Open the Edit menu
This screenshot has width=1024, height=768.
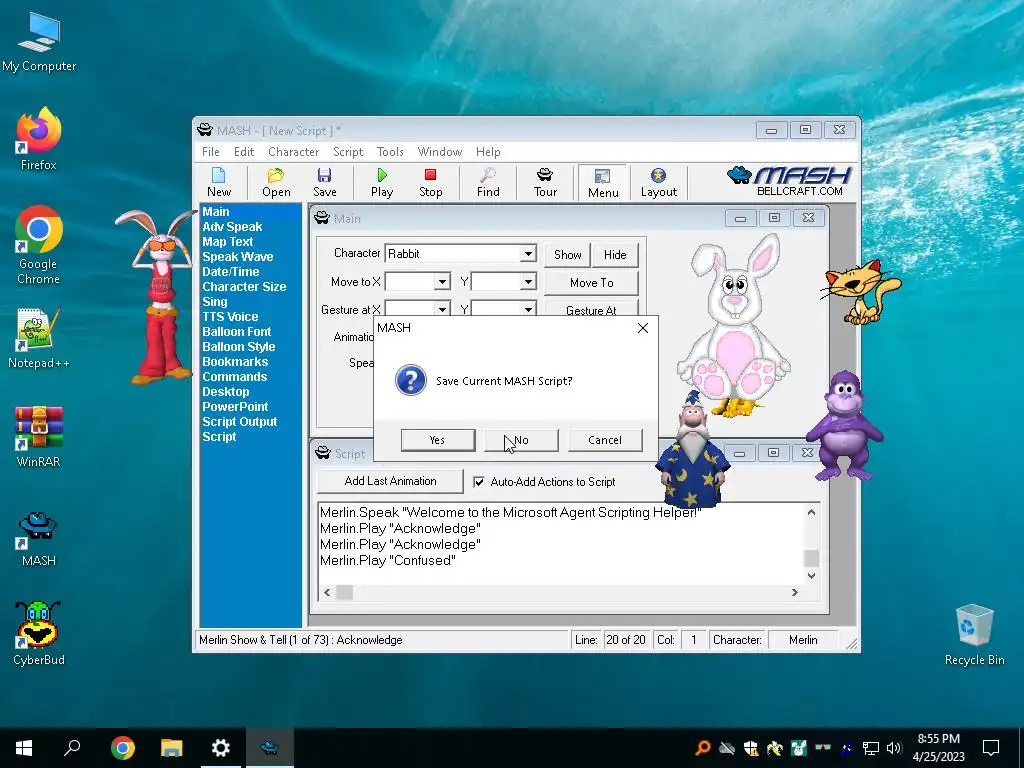point(244,152)
